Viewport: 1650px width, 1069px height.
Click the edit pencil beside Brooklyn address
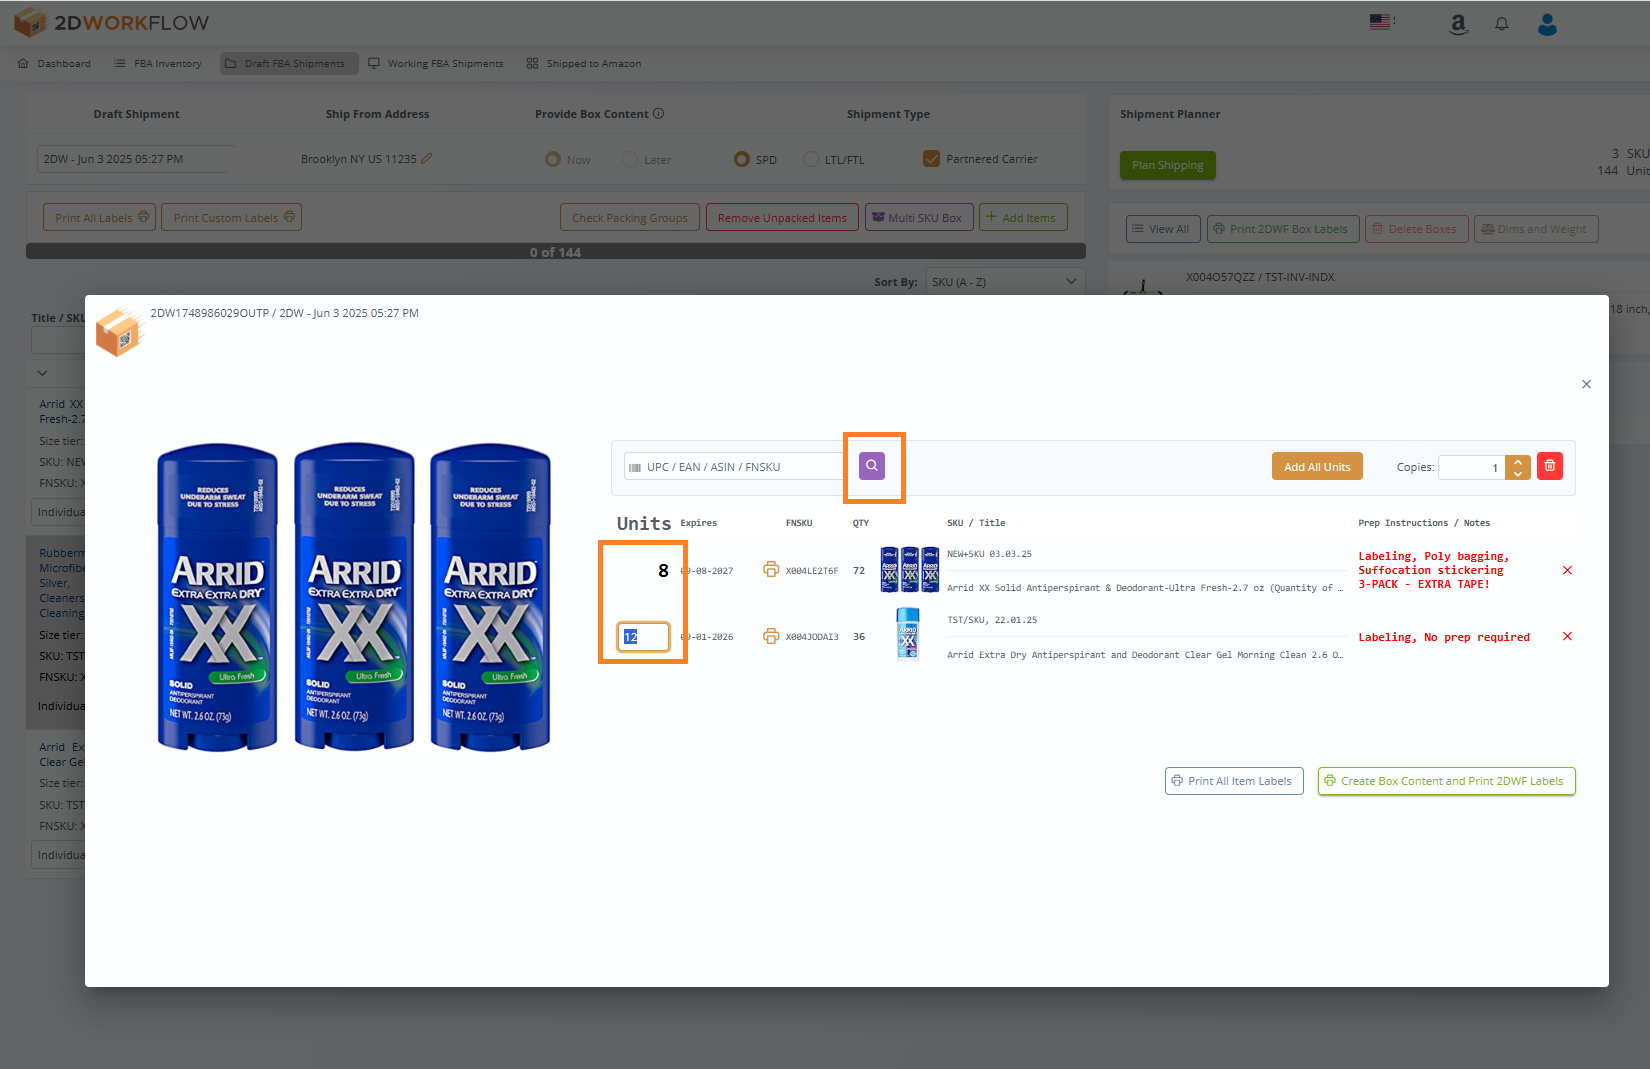pos(428,158)
